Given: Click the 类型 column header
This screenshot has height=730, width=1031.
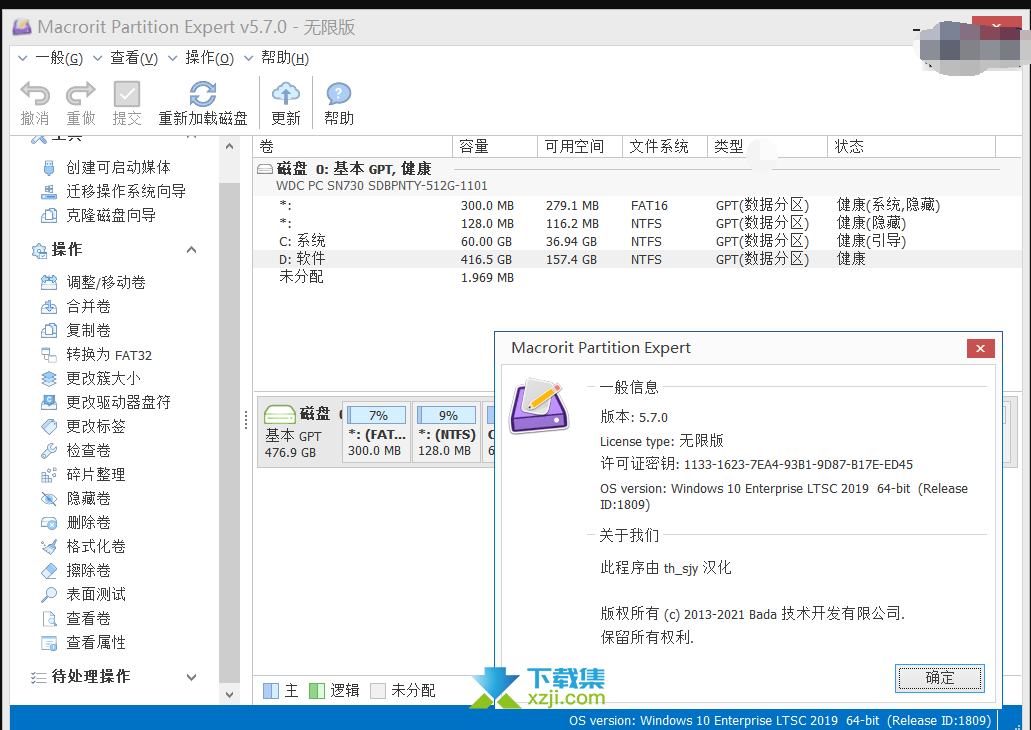Looking at the screenshot, I should point(767,147).
